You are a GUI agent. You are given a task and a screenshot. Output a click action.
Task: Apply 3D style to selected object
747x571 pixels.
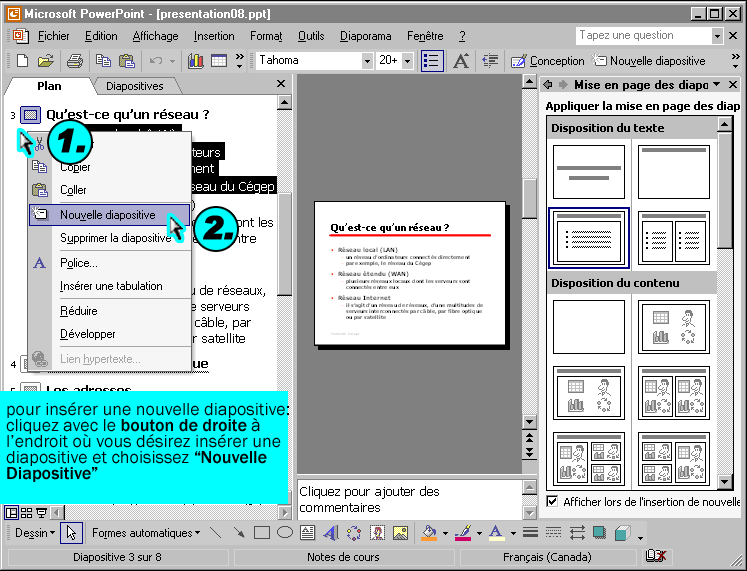(x=623, y=532)
